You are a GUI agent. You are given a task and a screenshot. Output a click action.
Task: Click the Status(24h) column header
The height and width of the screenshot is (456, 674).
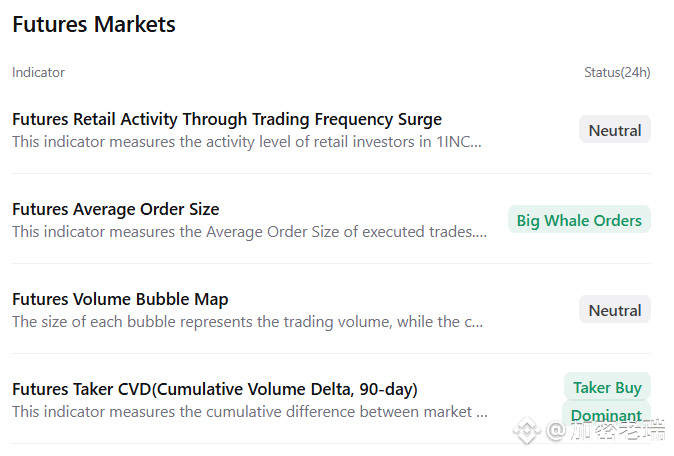(x=617, y=72)
